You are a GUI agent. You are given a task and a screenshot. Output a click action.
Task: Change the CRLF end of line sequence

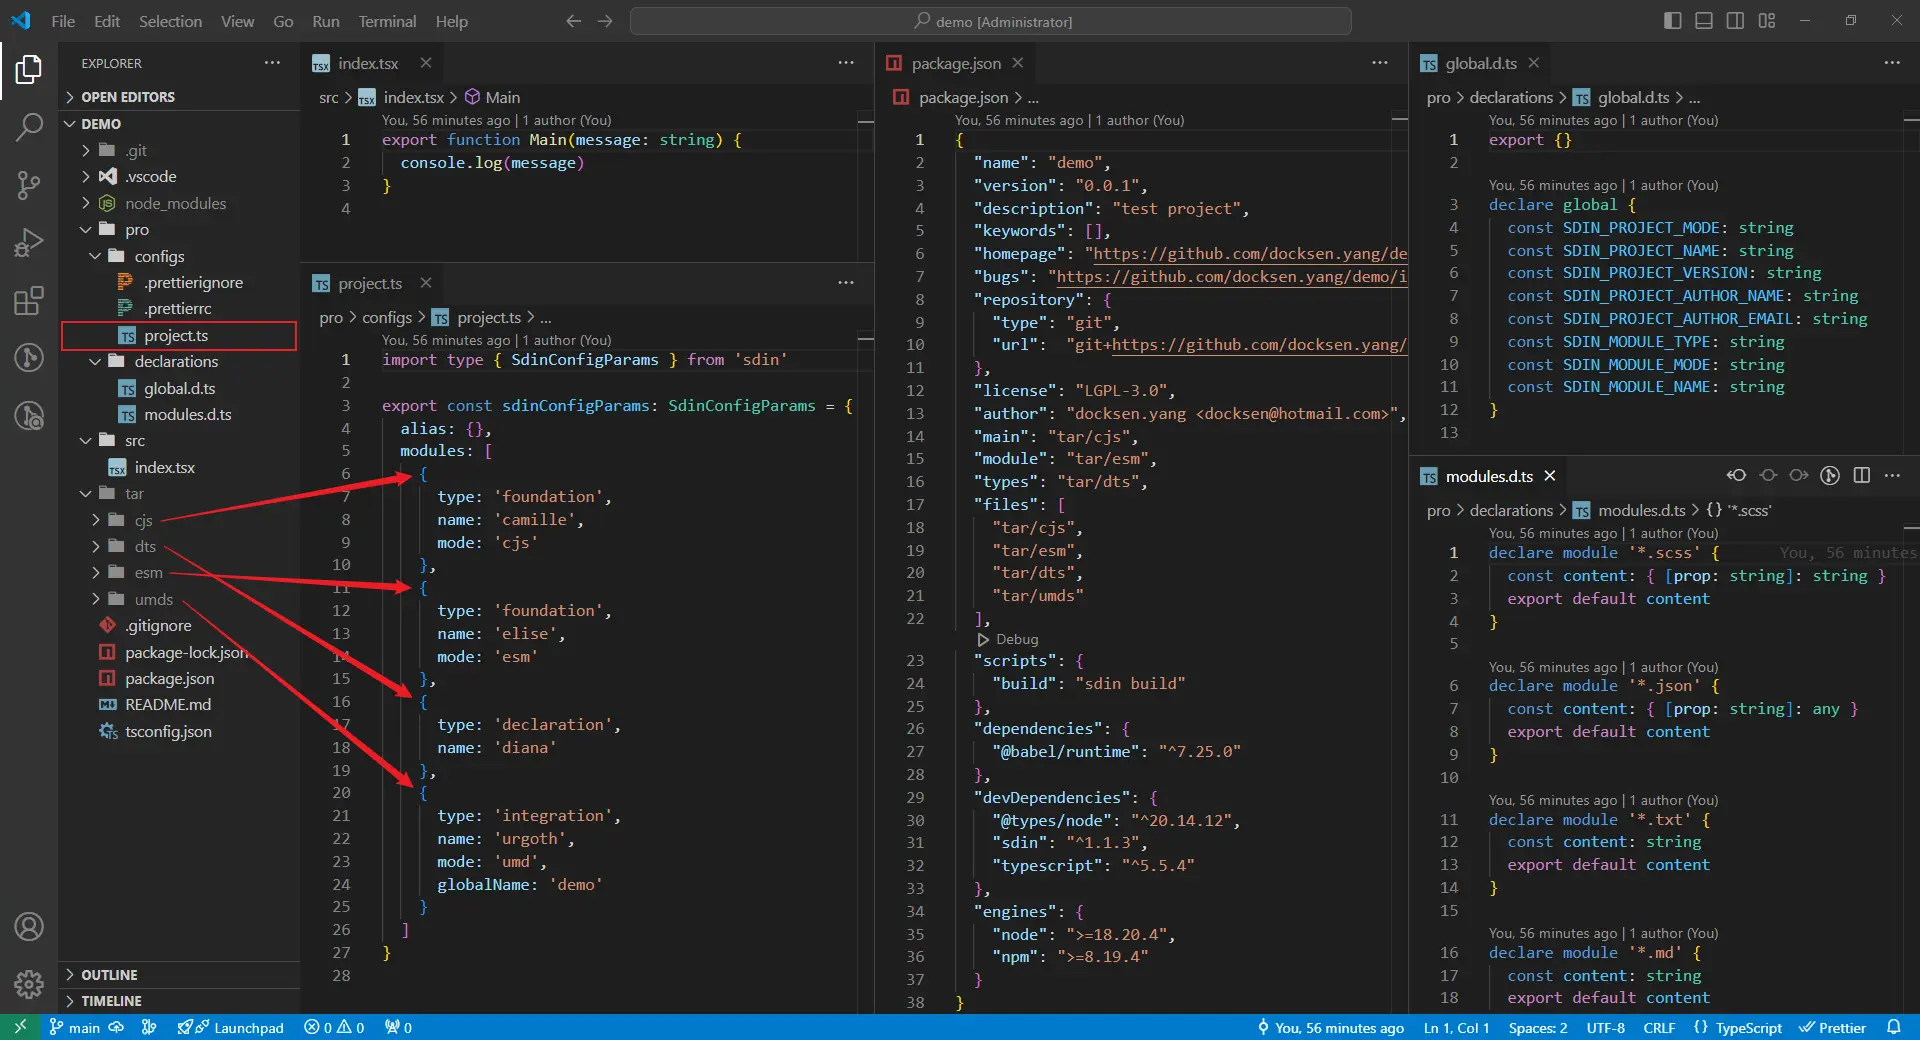click(1659, 1027)
